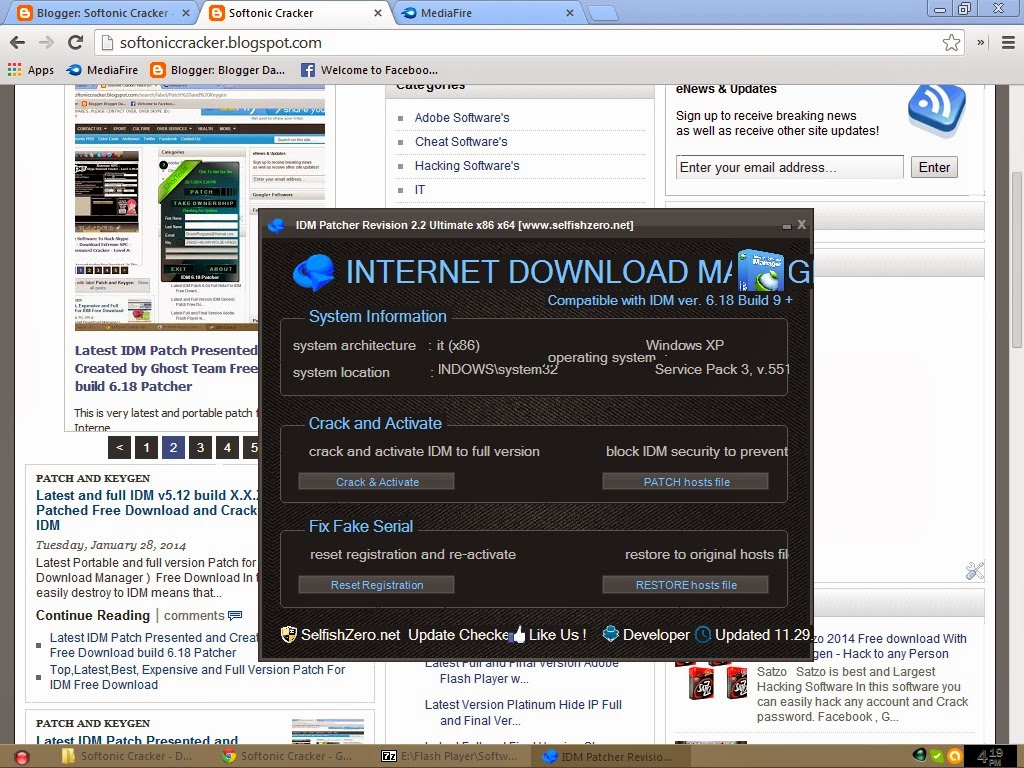Open the Chrome hamburger menu
Image resolution: width=1024 pixels, height=768 pixels.
point(1008,43)
